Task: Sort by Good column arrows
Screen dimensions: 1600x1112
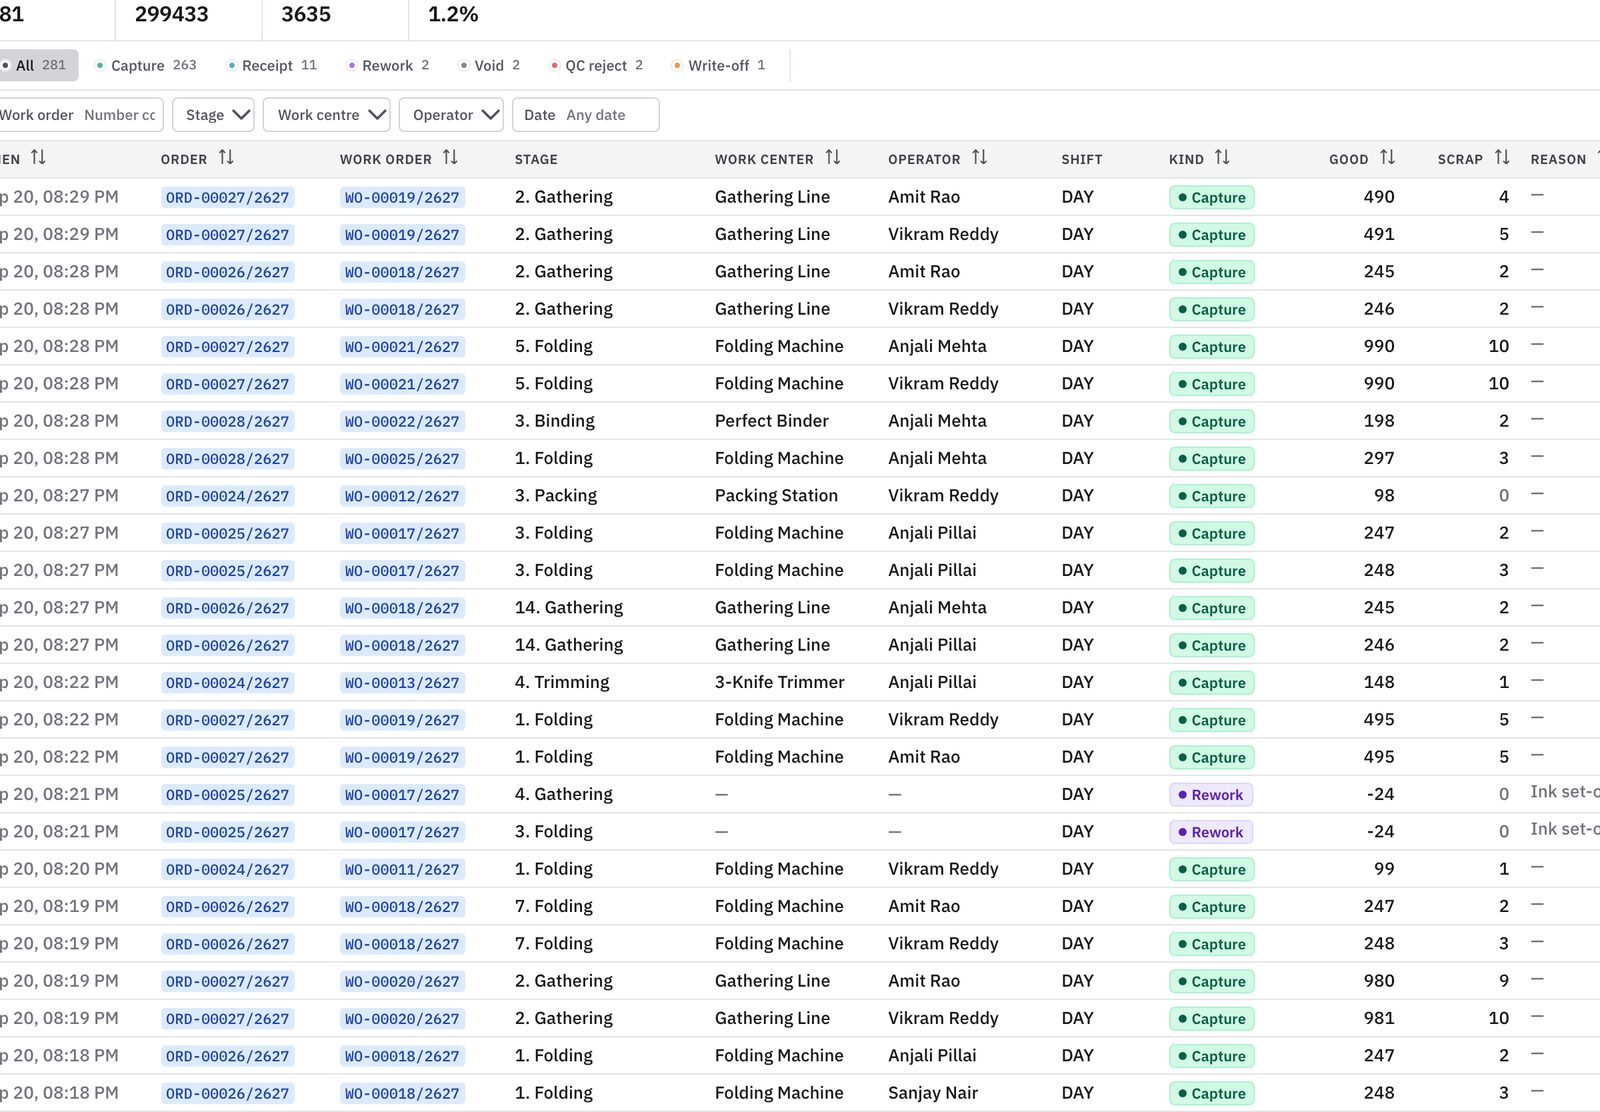Action: click(1387, 158)
